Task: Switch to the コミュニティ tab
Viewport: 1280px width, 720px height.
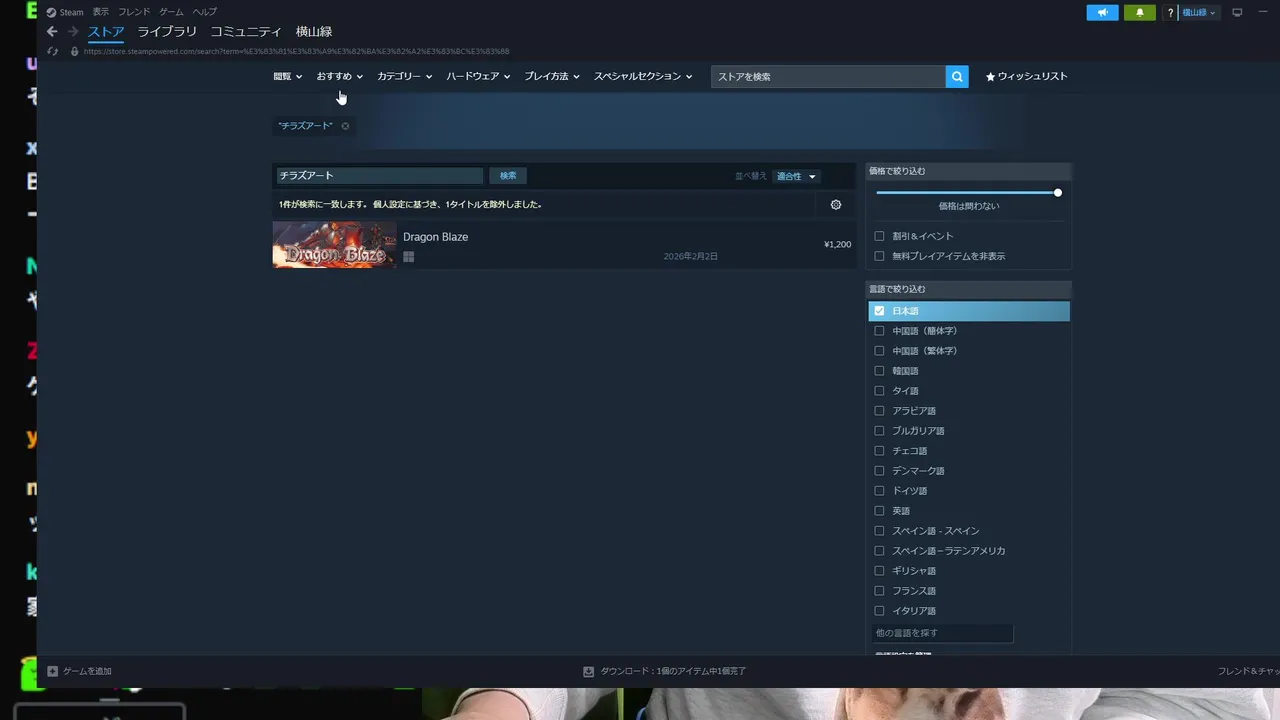Action: point(246,32)
